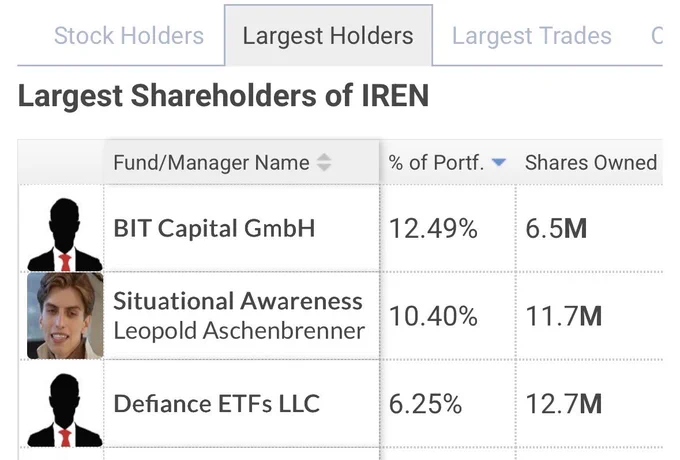This screenshot has width=680, height=460.
Task: Sort by the Fund/Manager Name column header
Action: click(x=211, y=163)
